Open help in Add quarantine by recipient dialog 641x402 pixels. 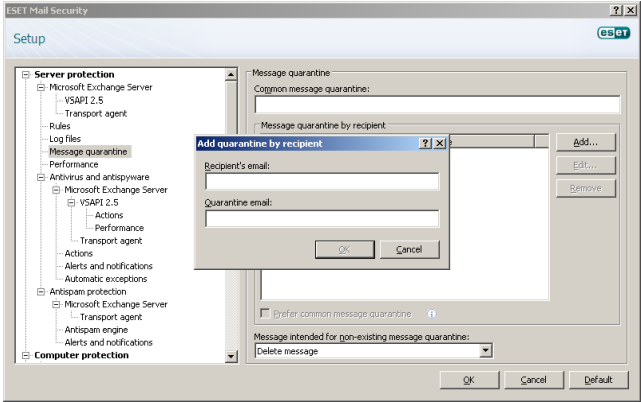tap(425, 143)
